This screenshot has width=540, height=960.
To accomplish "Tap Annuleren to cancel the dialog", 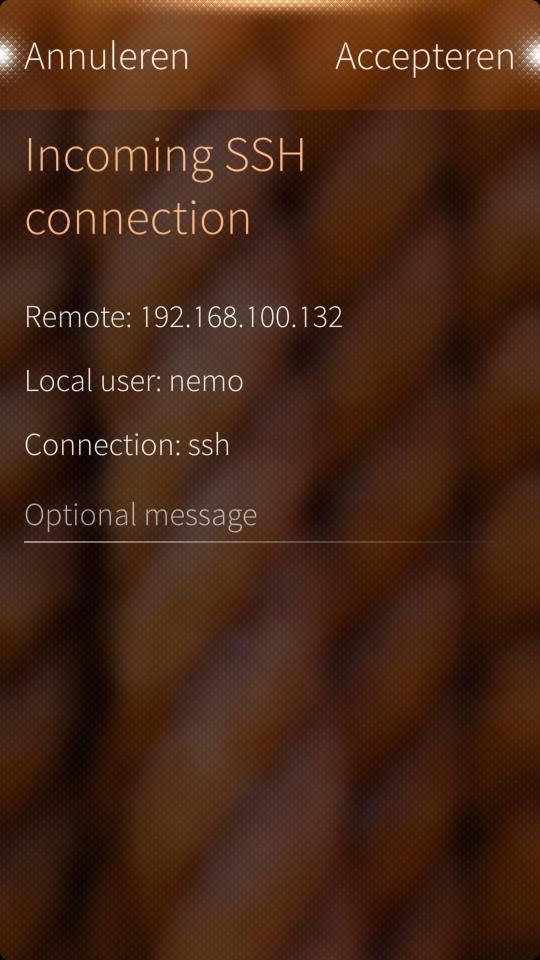I will 107,56.
